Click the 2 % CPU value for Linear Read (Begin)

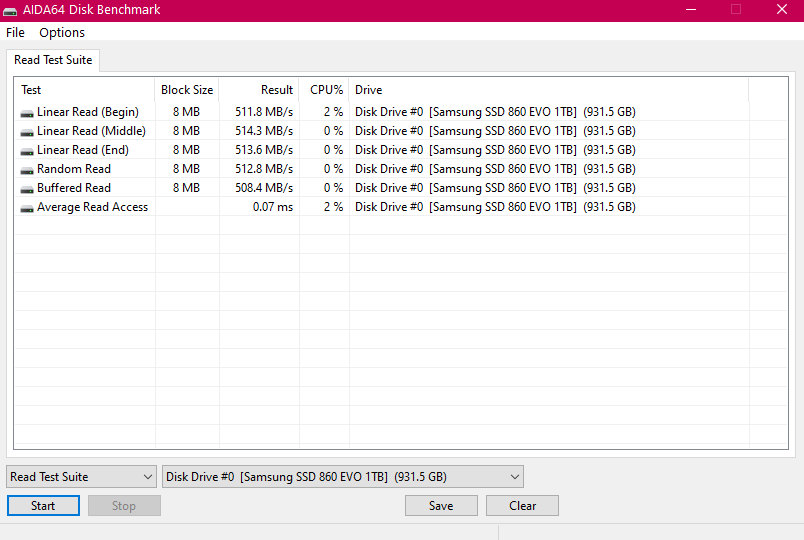pos(333,112)
